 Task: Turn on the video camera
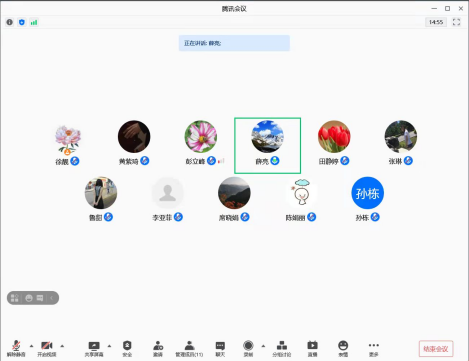click(47, 348)
